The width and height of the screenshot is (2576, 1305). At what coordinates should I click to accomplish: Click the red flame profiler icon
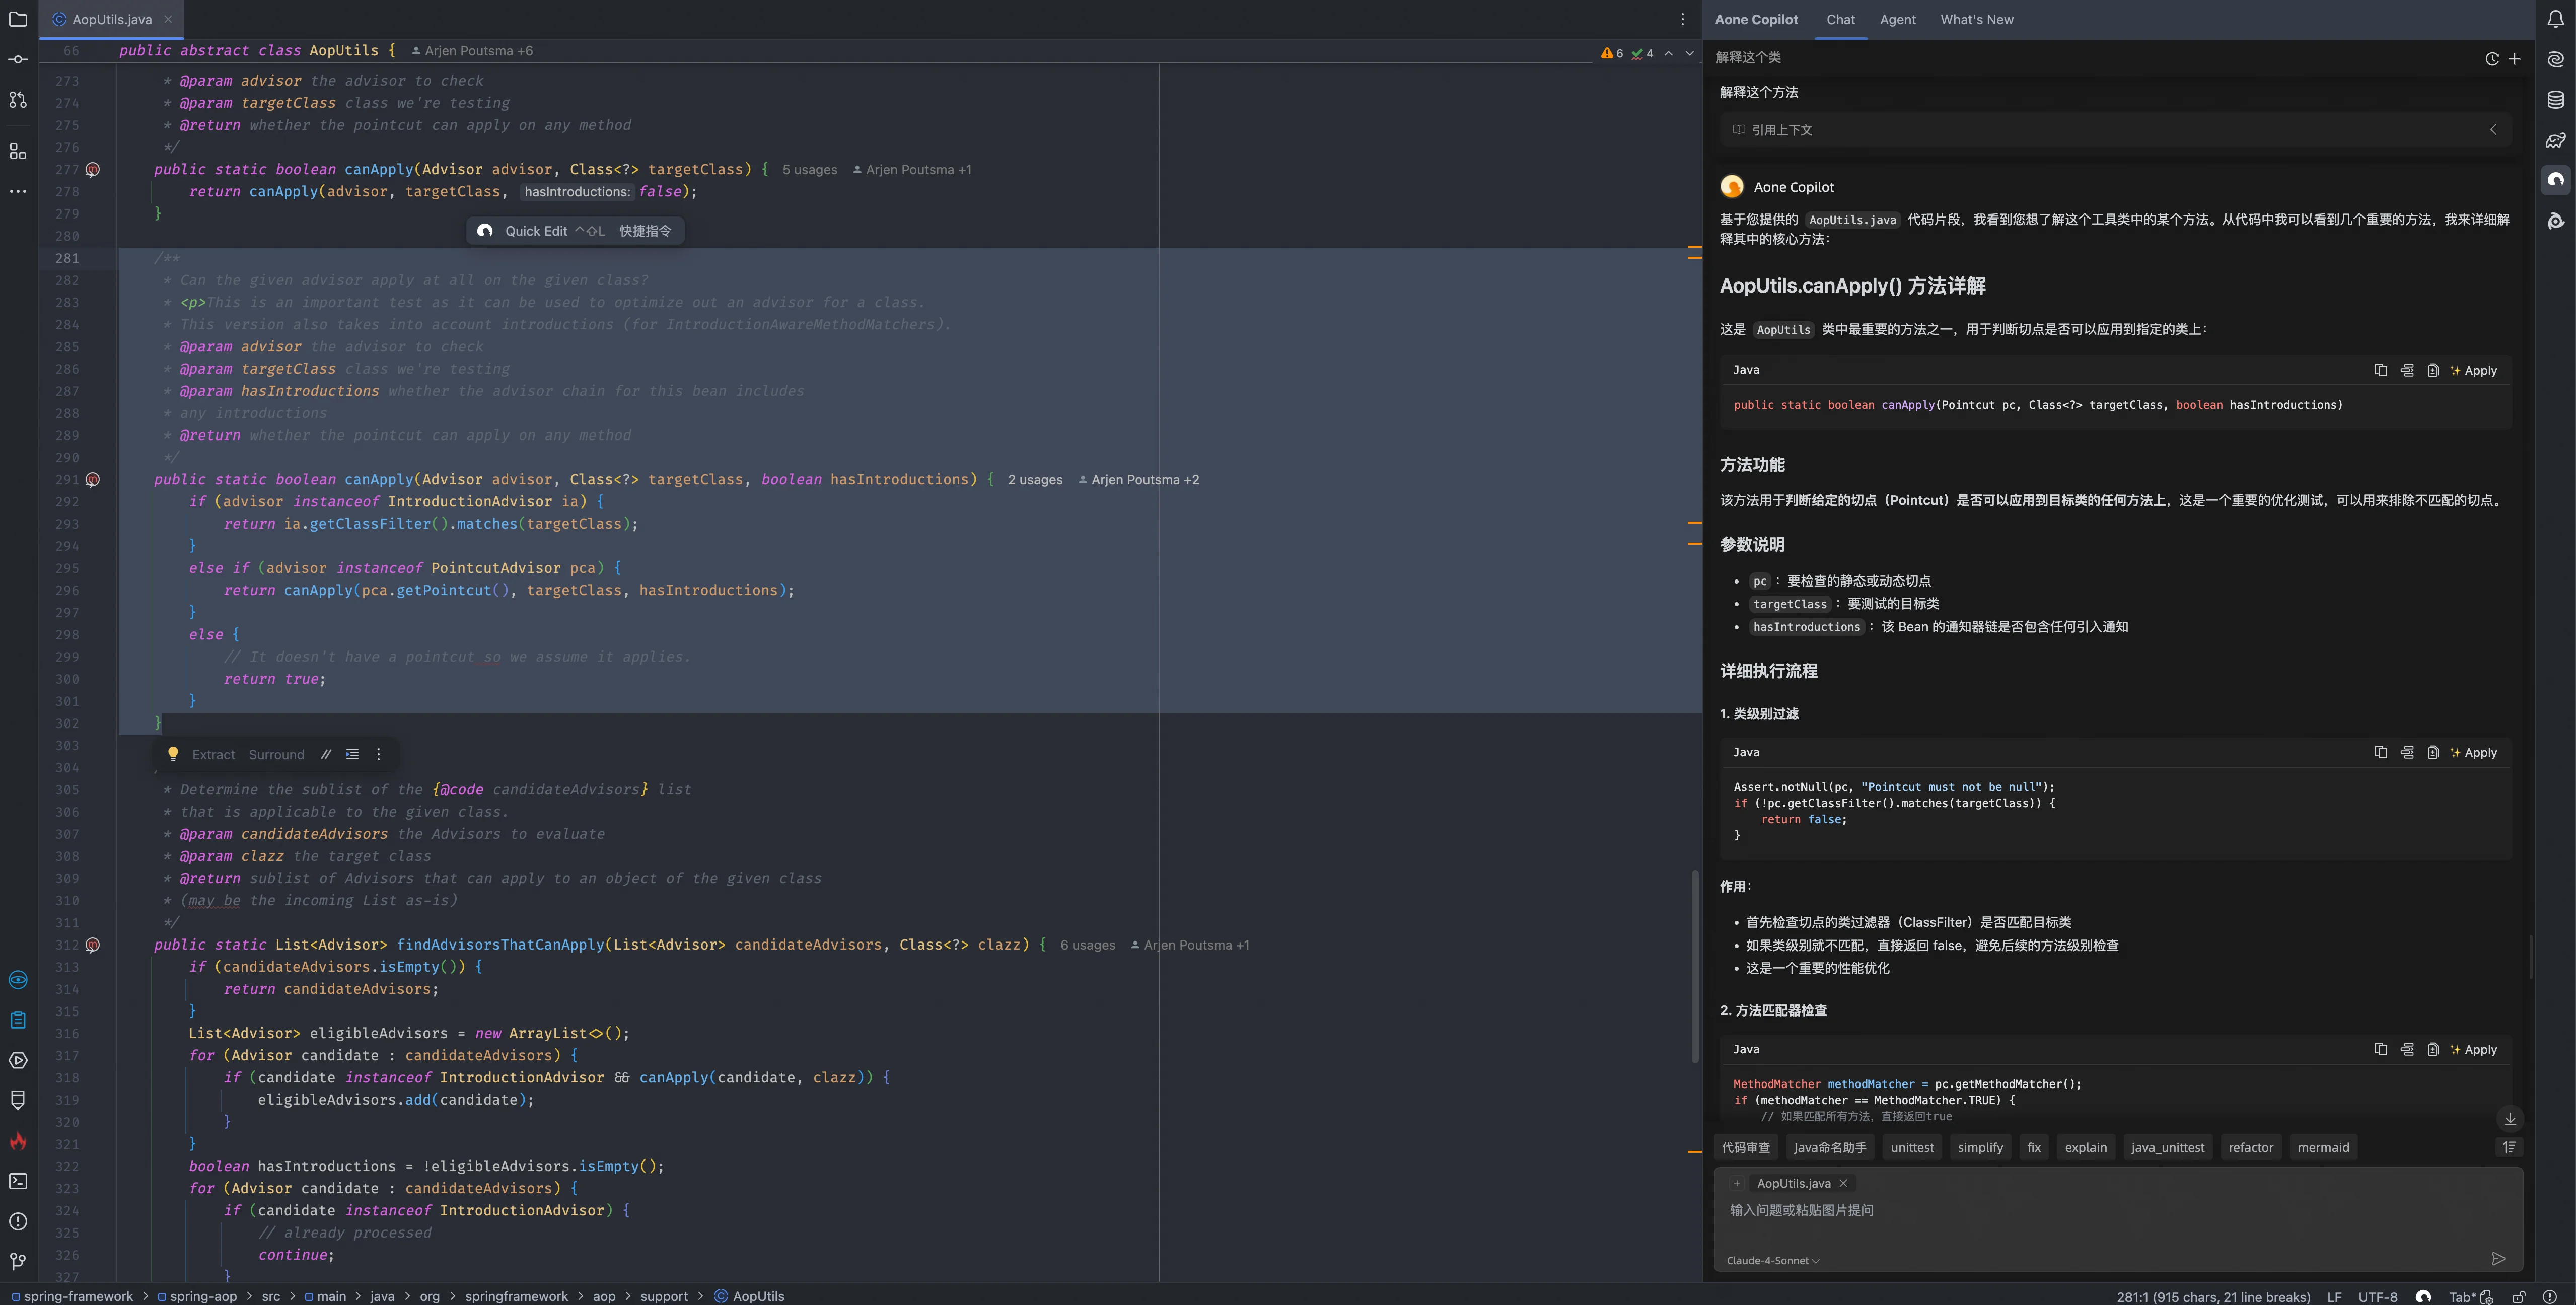[18, 1141]
